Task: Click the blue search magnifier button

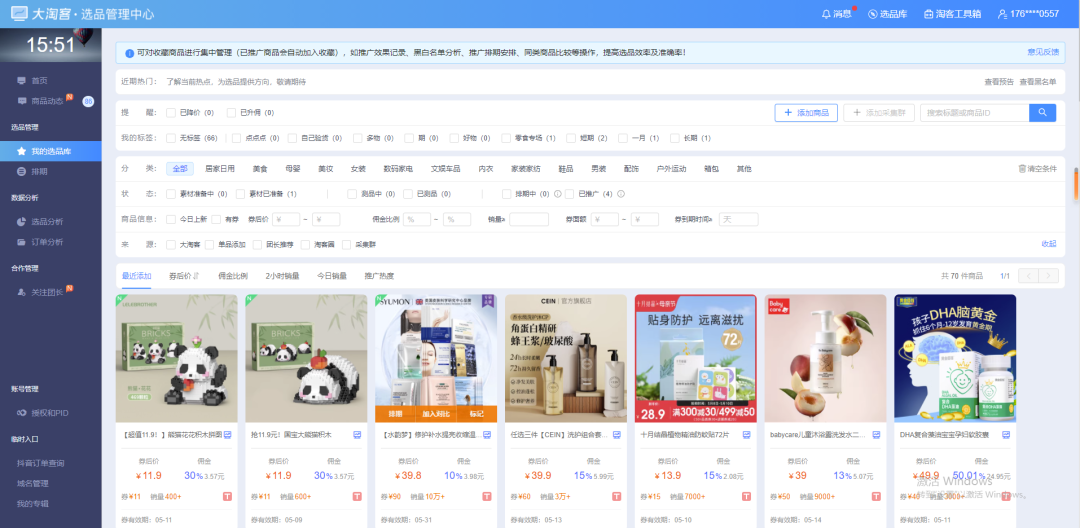Action: [1042, 113]
